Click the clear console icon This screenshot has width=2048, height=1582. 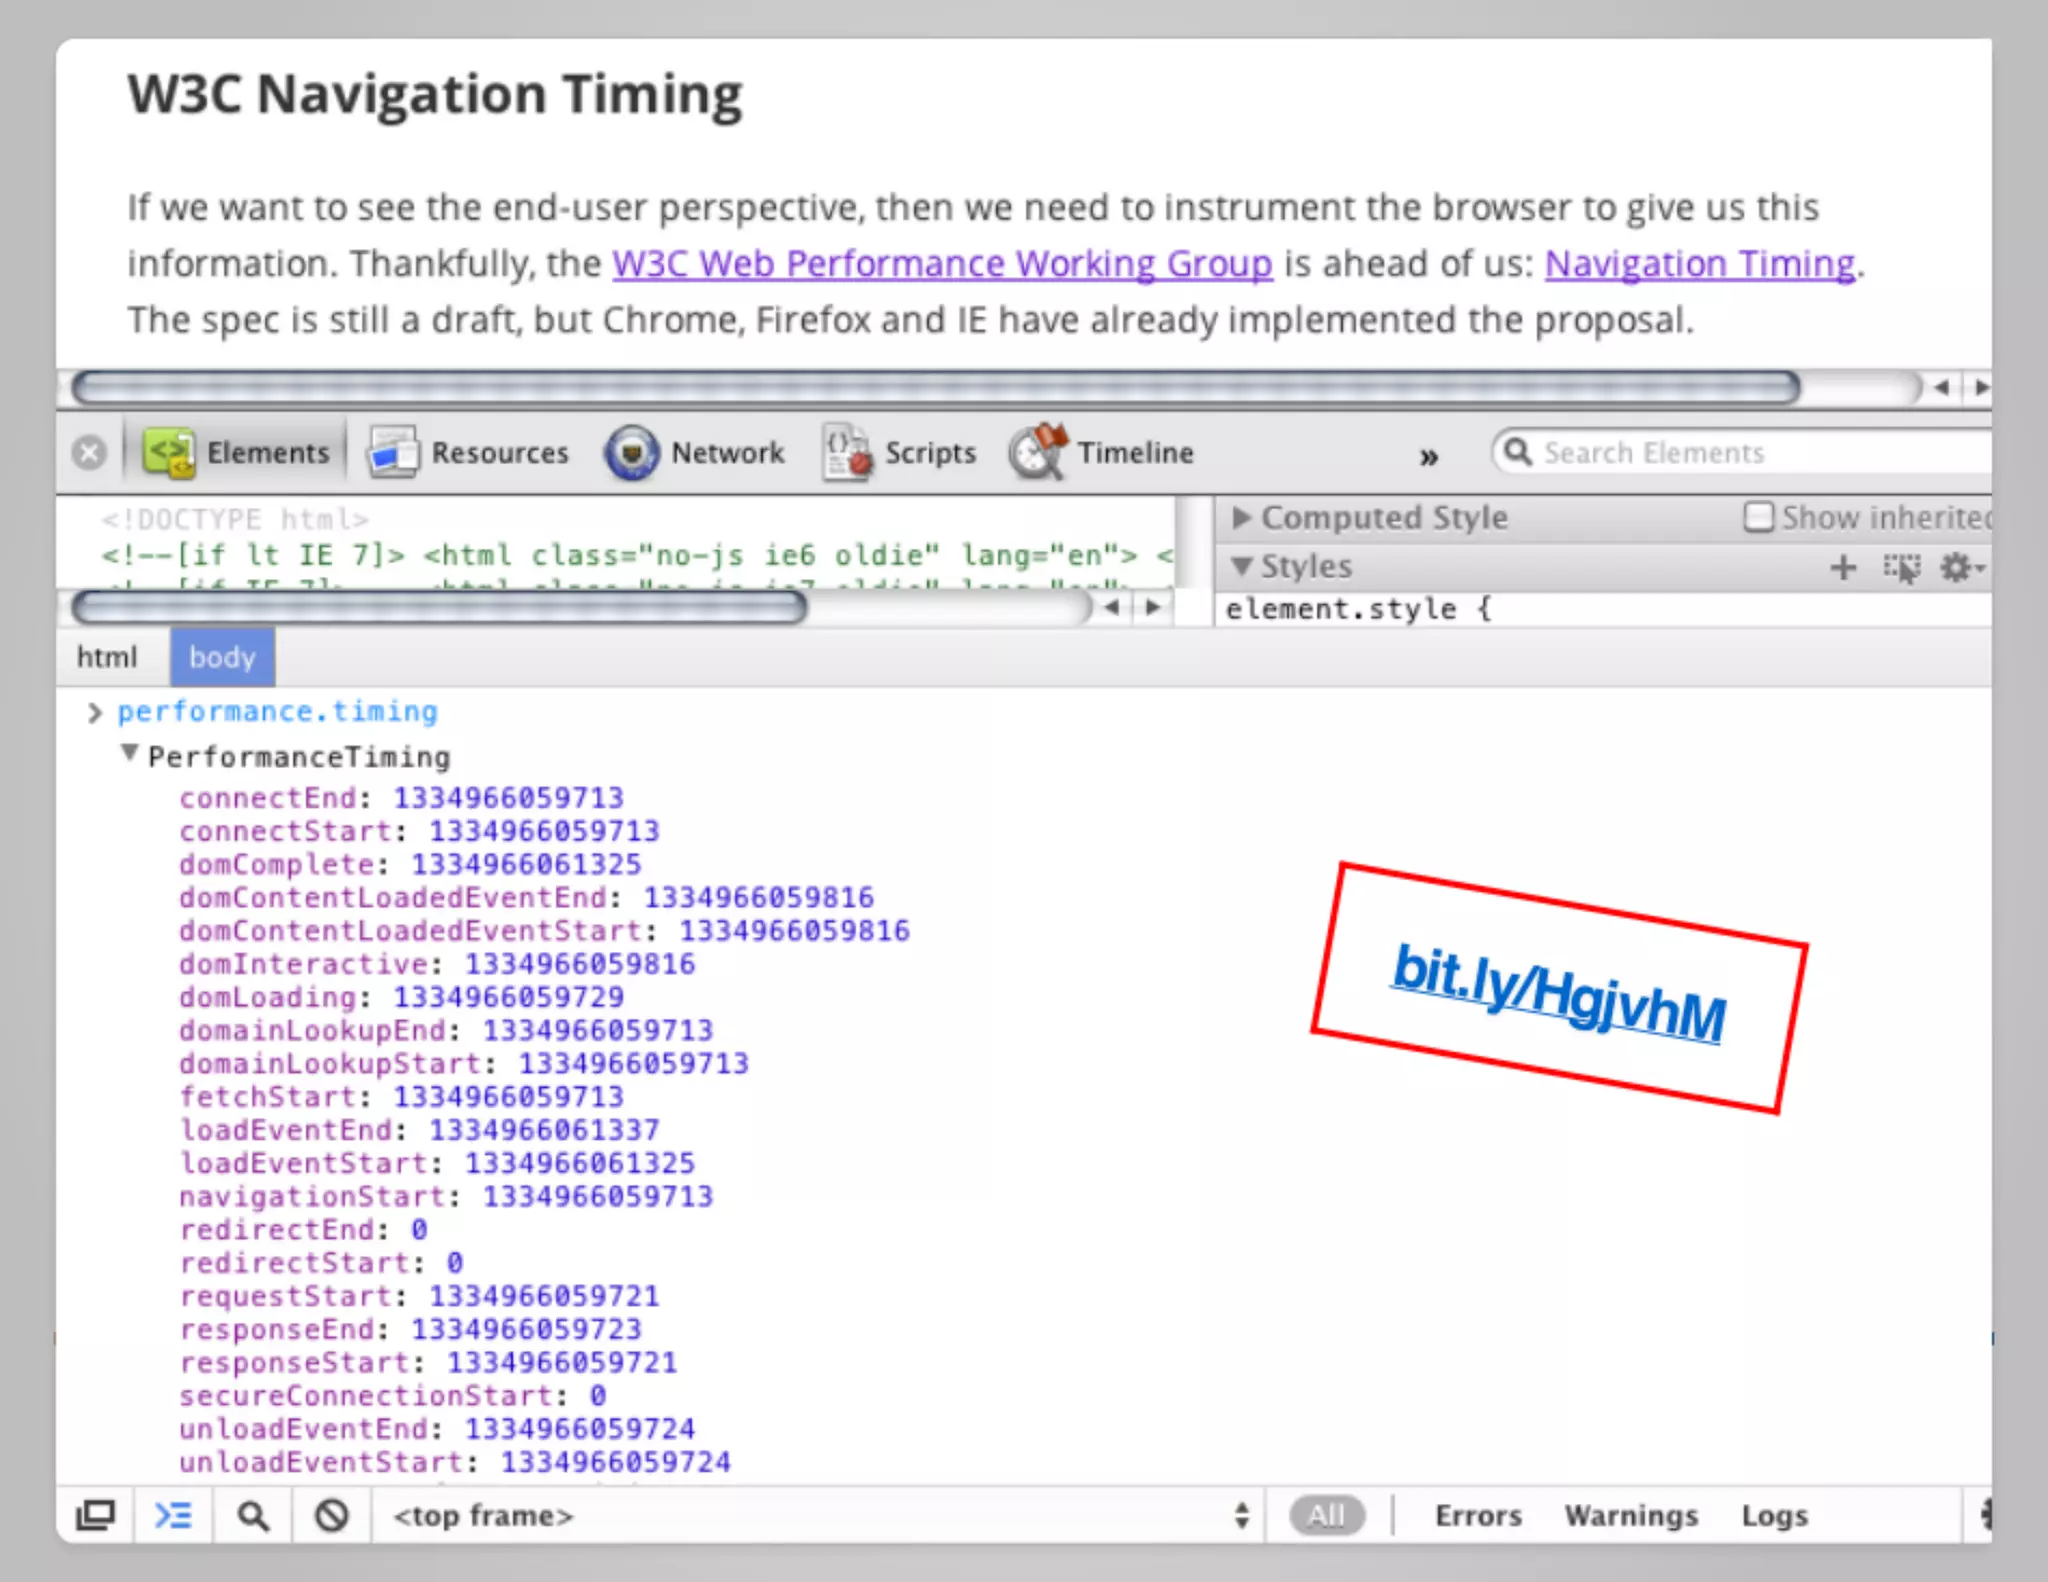[332, 1516]
